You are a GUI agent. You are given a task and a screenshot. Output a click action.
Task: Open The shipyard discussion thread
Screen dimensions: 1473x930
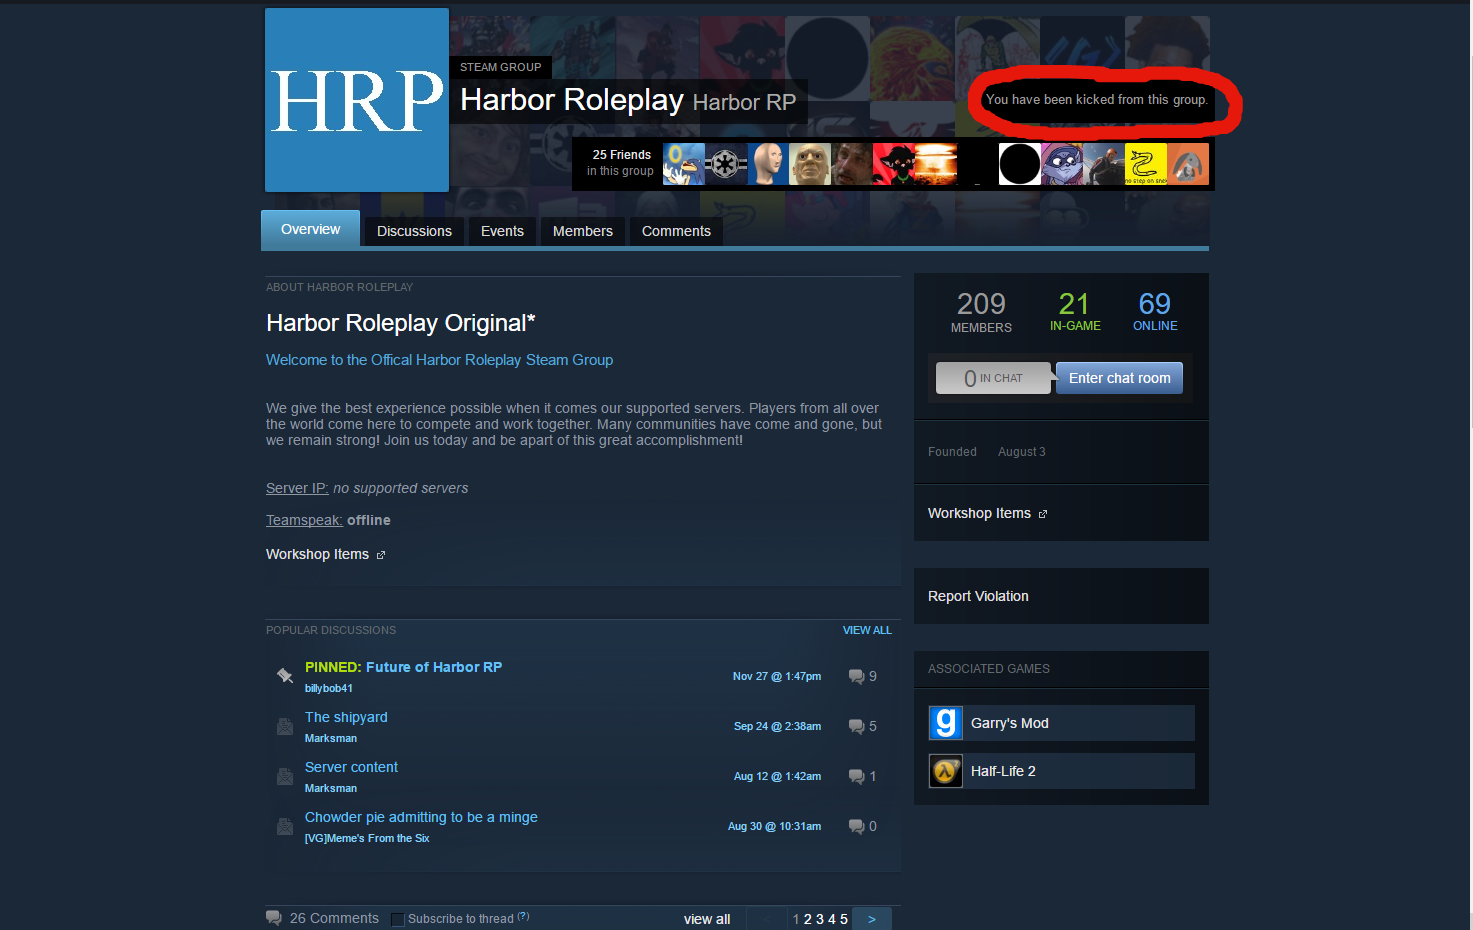(x=346, y=717)
